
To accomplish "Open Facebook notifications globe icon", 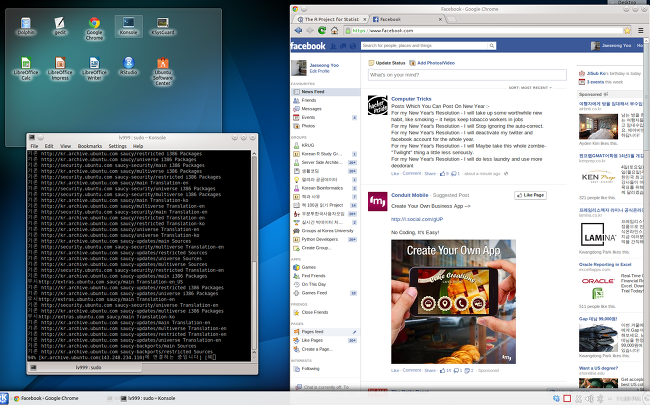I will [353, 46].
